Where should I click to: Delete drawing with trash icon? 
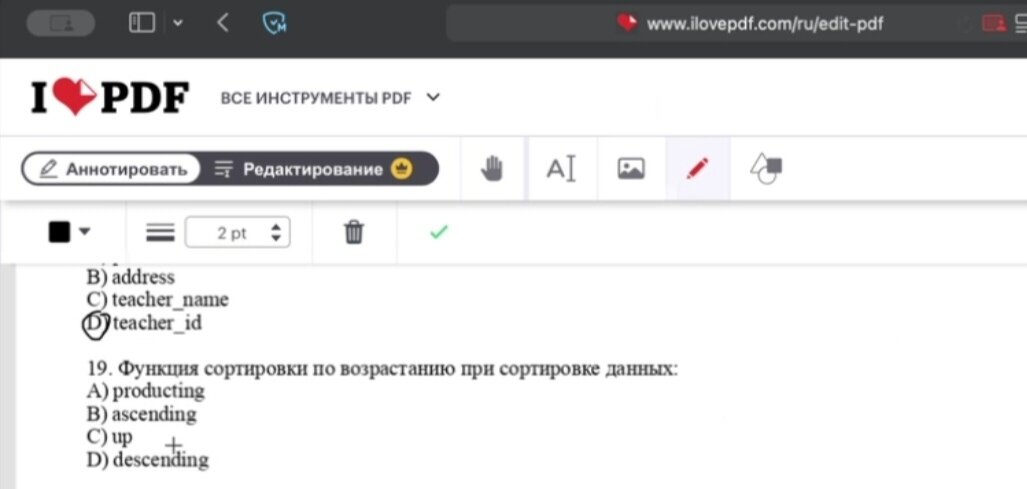pos(354,232)
